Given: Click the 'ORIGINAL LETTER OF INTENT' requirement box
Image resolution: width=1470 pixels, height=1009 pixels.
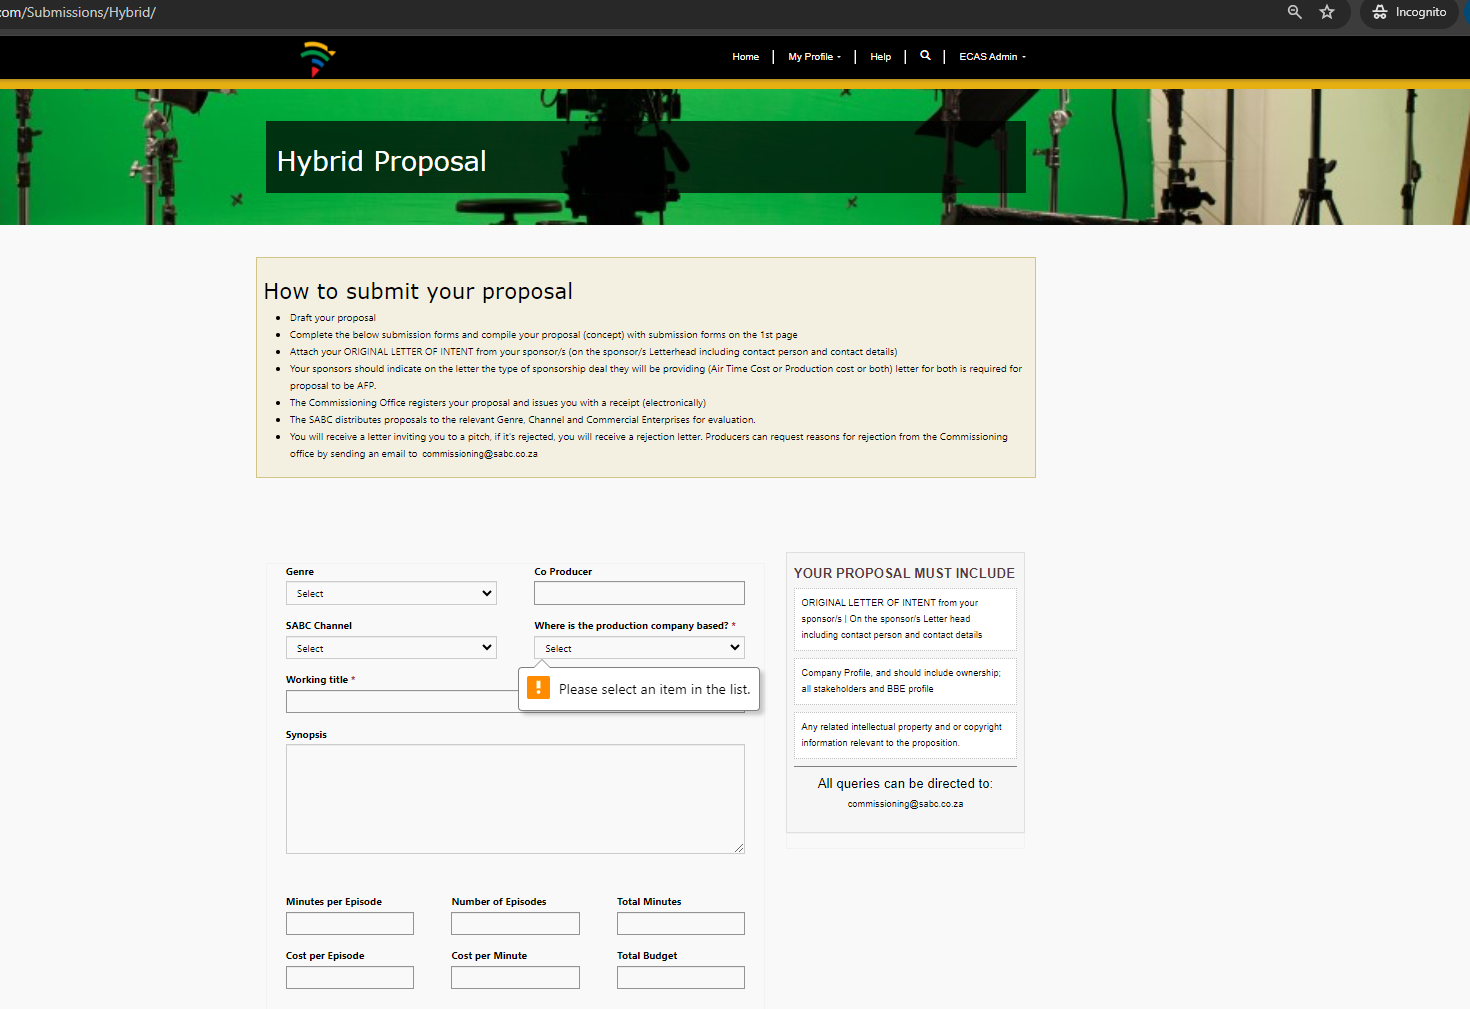Looking at the screenshot, I should [x=905, y=619].
